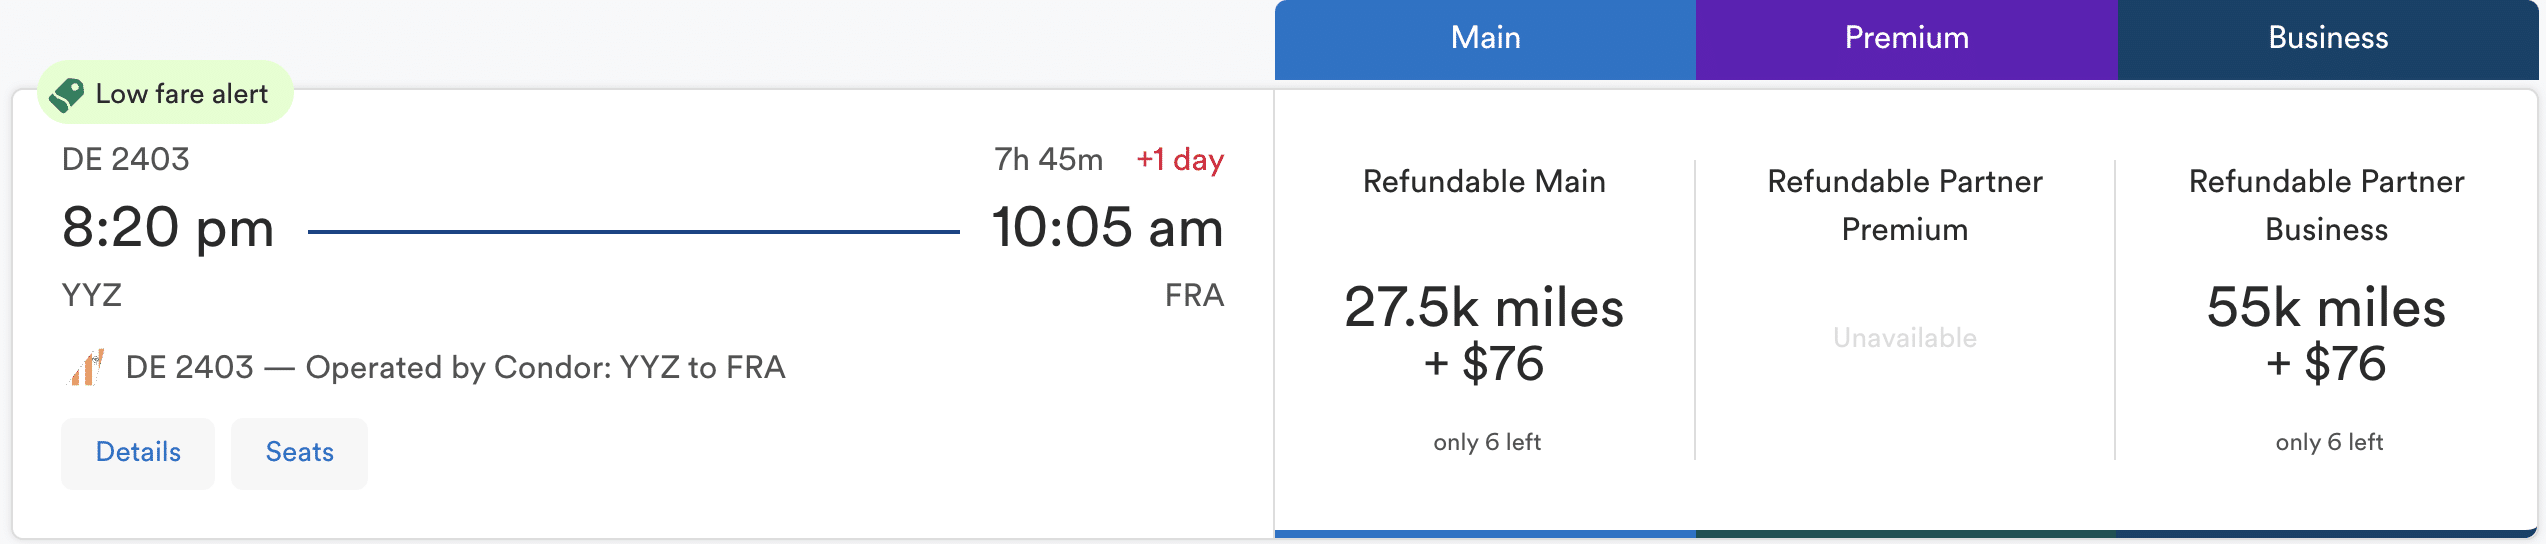
Task: Click the 10:05 am arrival time
Action: tap(1107, 228)
